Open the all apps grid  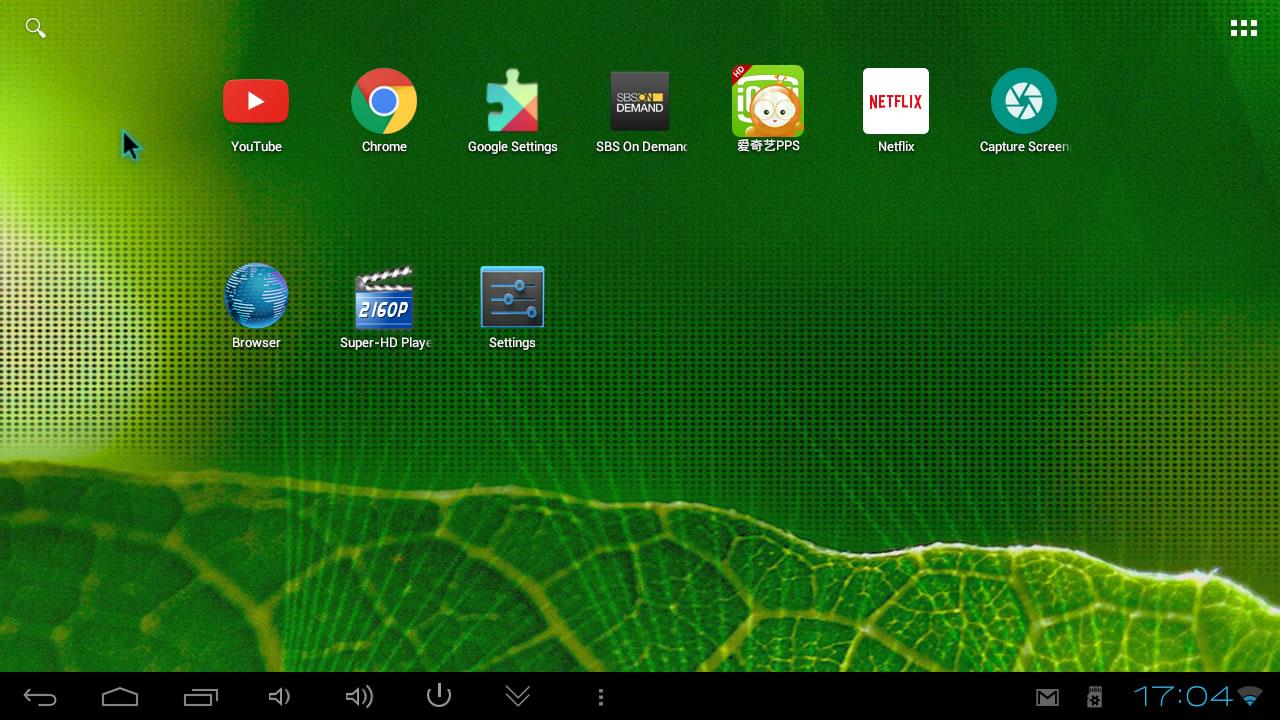click(1244, 28)
